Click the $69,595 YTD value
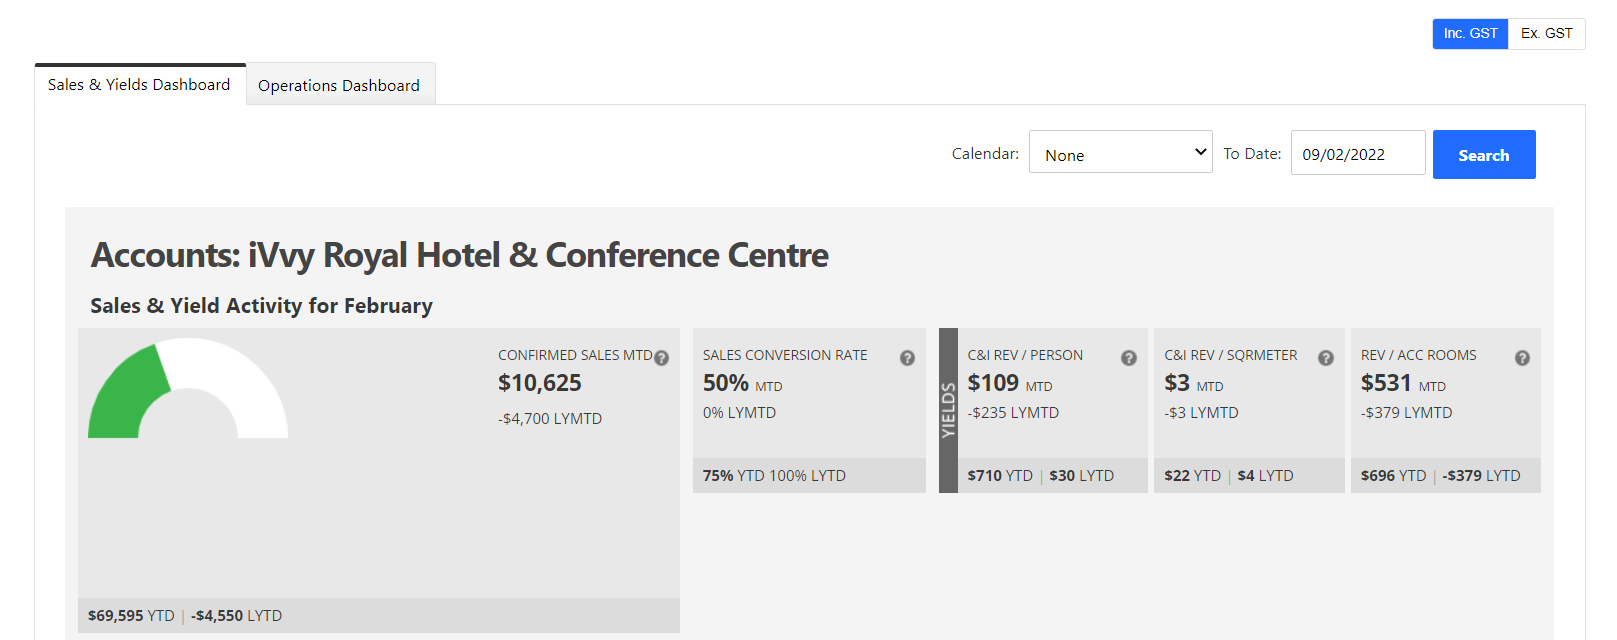1617x640 pixels. (x=131, y=616)
